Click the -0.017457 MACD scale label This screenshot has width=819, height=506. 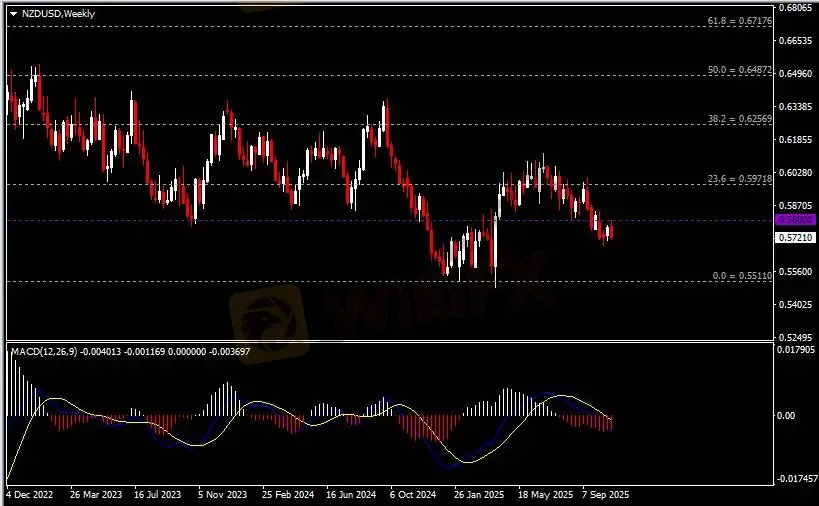coord(796,480)
